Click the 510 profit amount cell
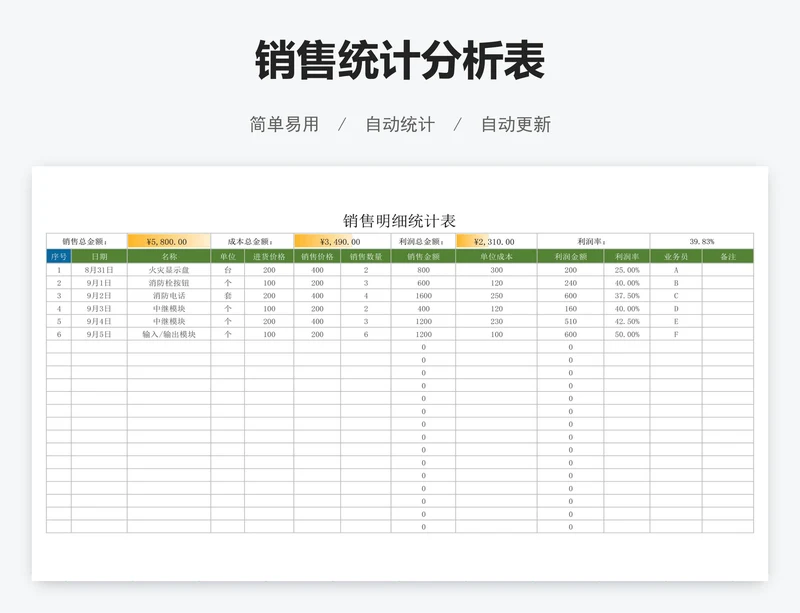800x613 pixels. tap(570, 322)
